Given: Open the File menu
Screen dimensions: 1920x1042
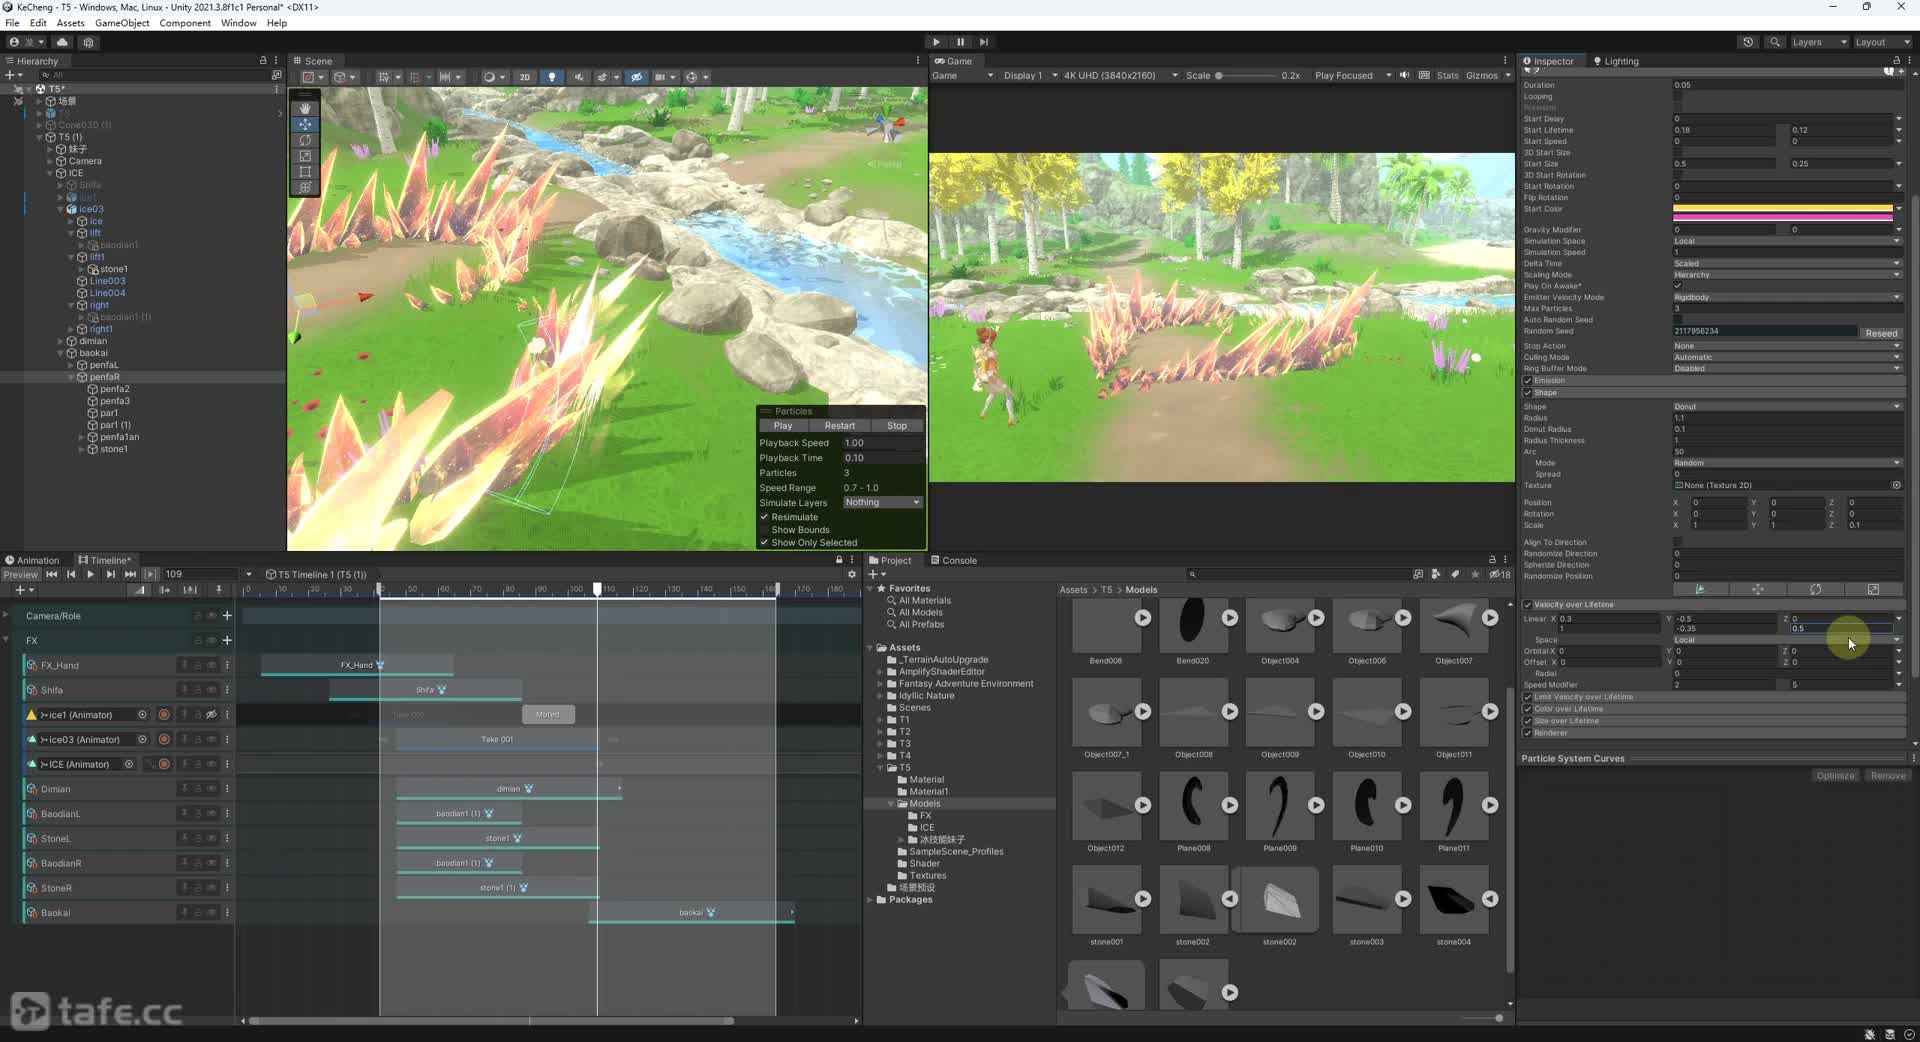Looking at the screenshot, I should point(12,23).
